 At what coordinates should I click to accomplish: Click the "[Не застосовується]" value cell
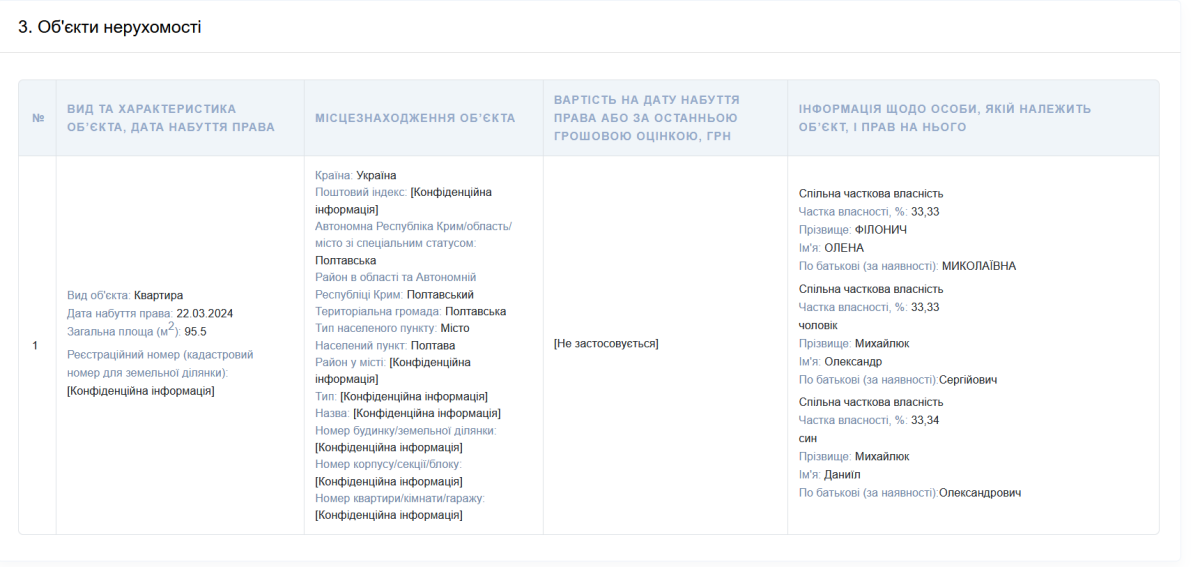click(x=605, y=343)
